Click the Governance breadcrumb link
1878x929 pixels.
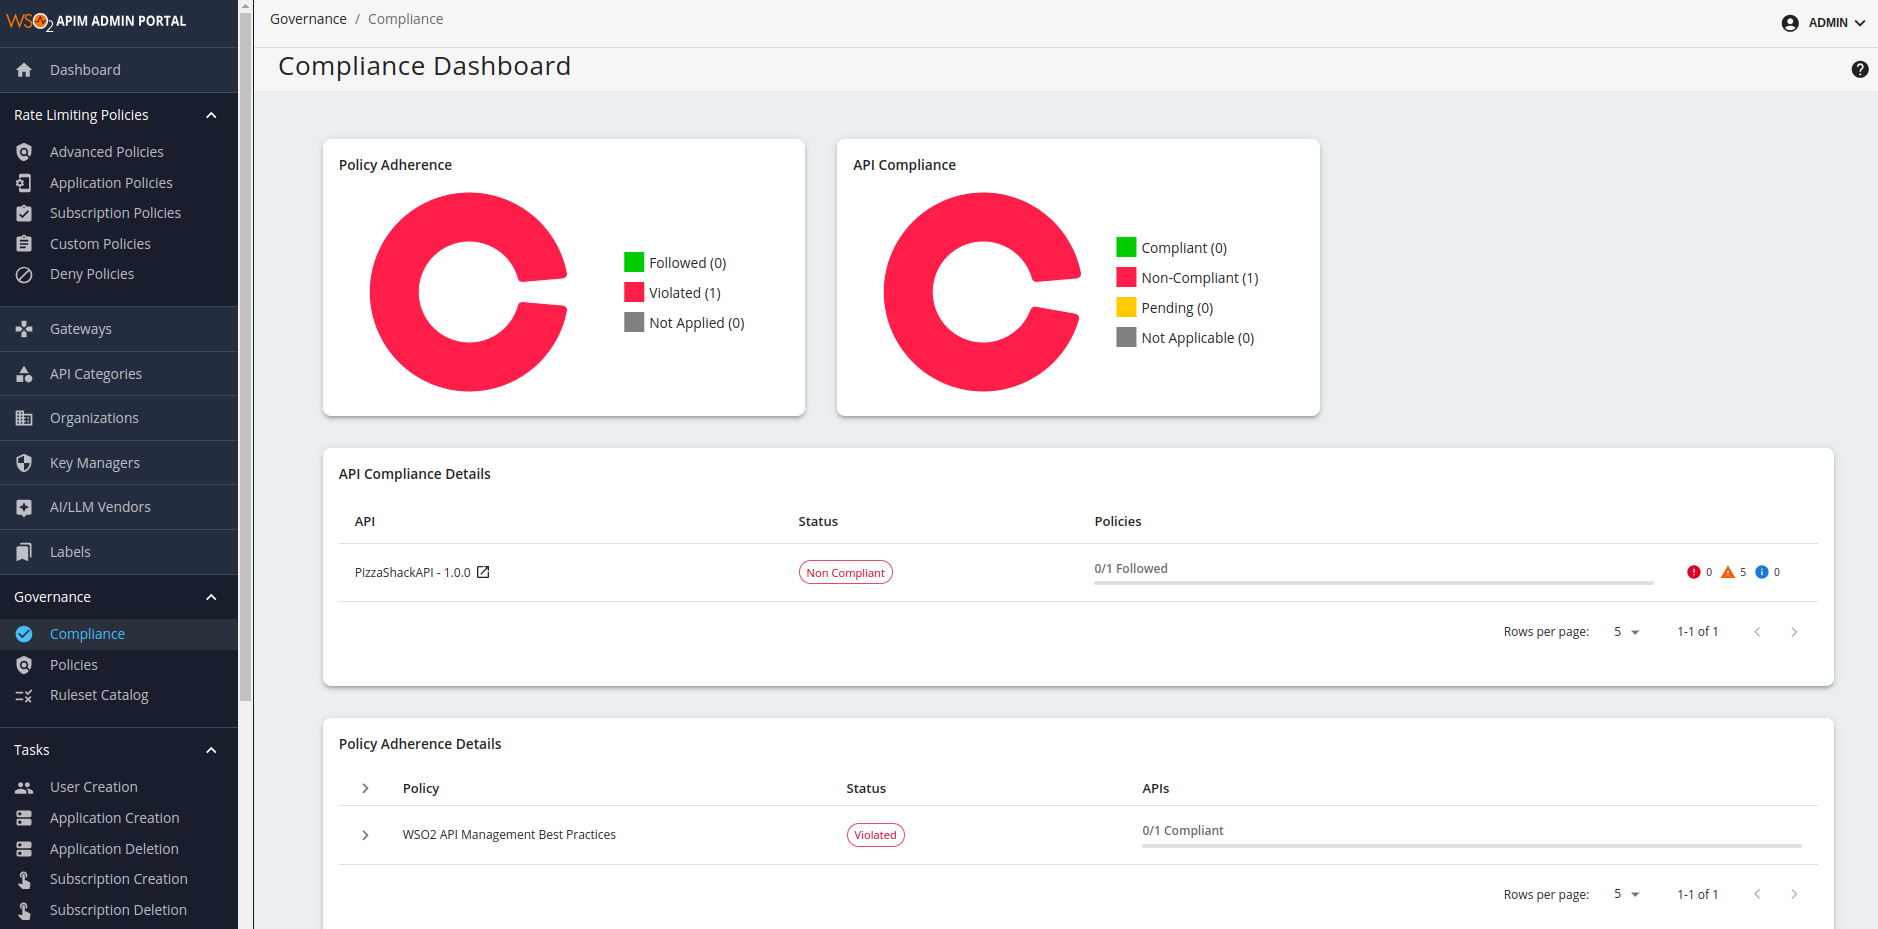pos(308,19)
